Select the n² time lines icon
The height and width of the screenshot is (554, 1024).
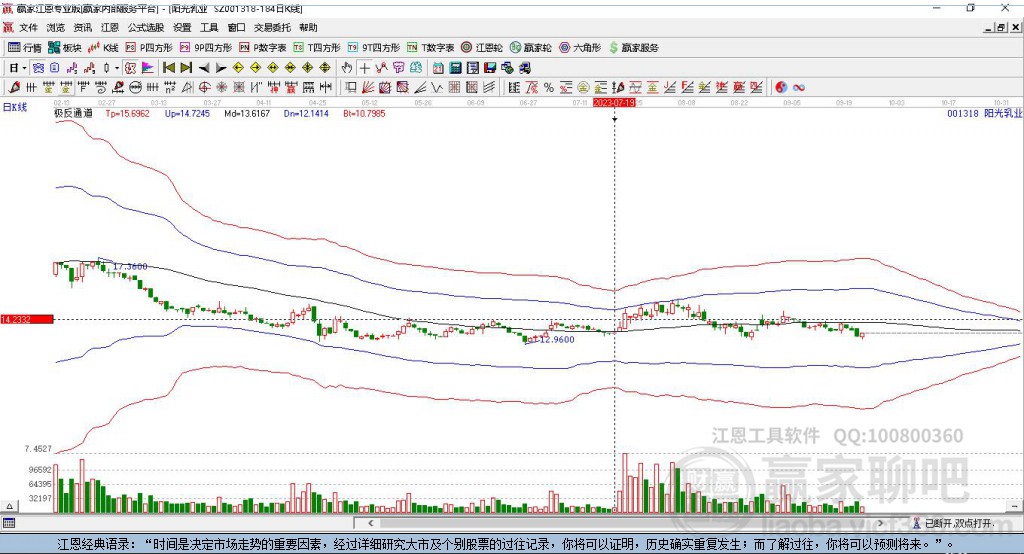click(170, 87)
